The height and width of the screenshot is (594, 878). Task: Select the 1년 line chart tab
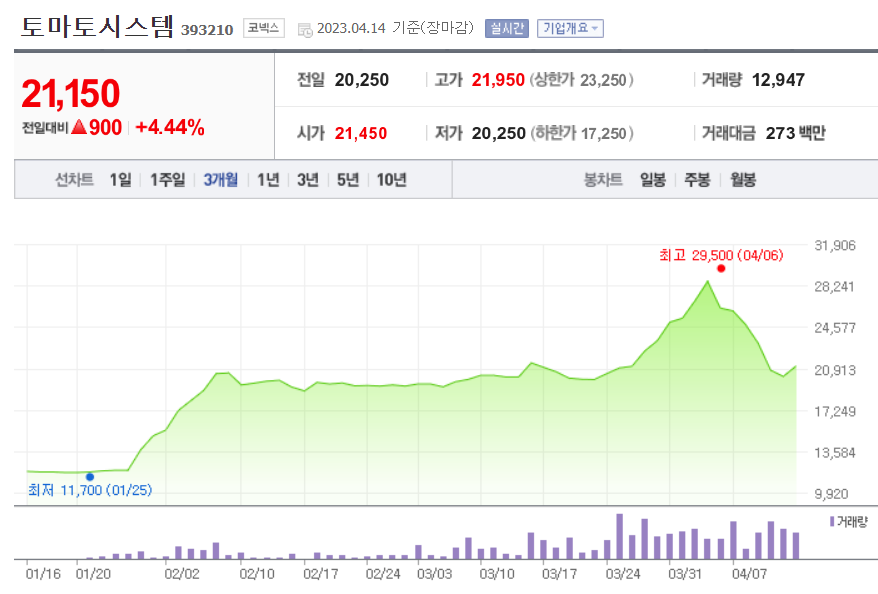coord(268,180)
